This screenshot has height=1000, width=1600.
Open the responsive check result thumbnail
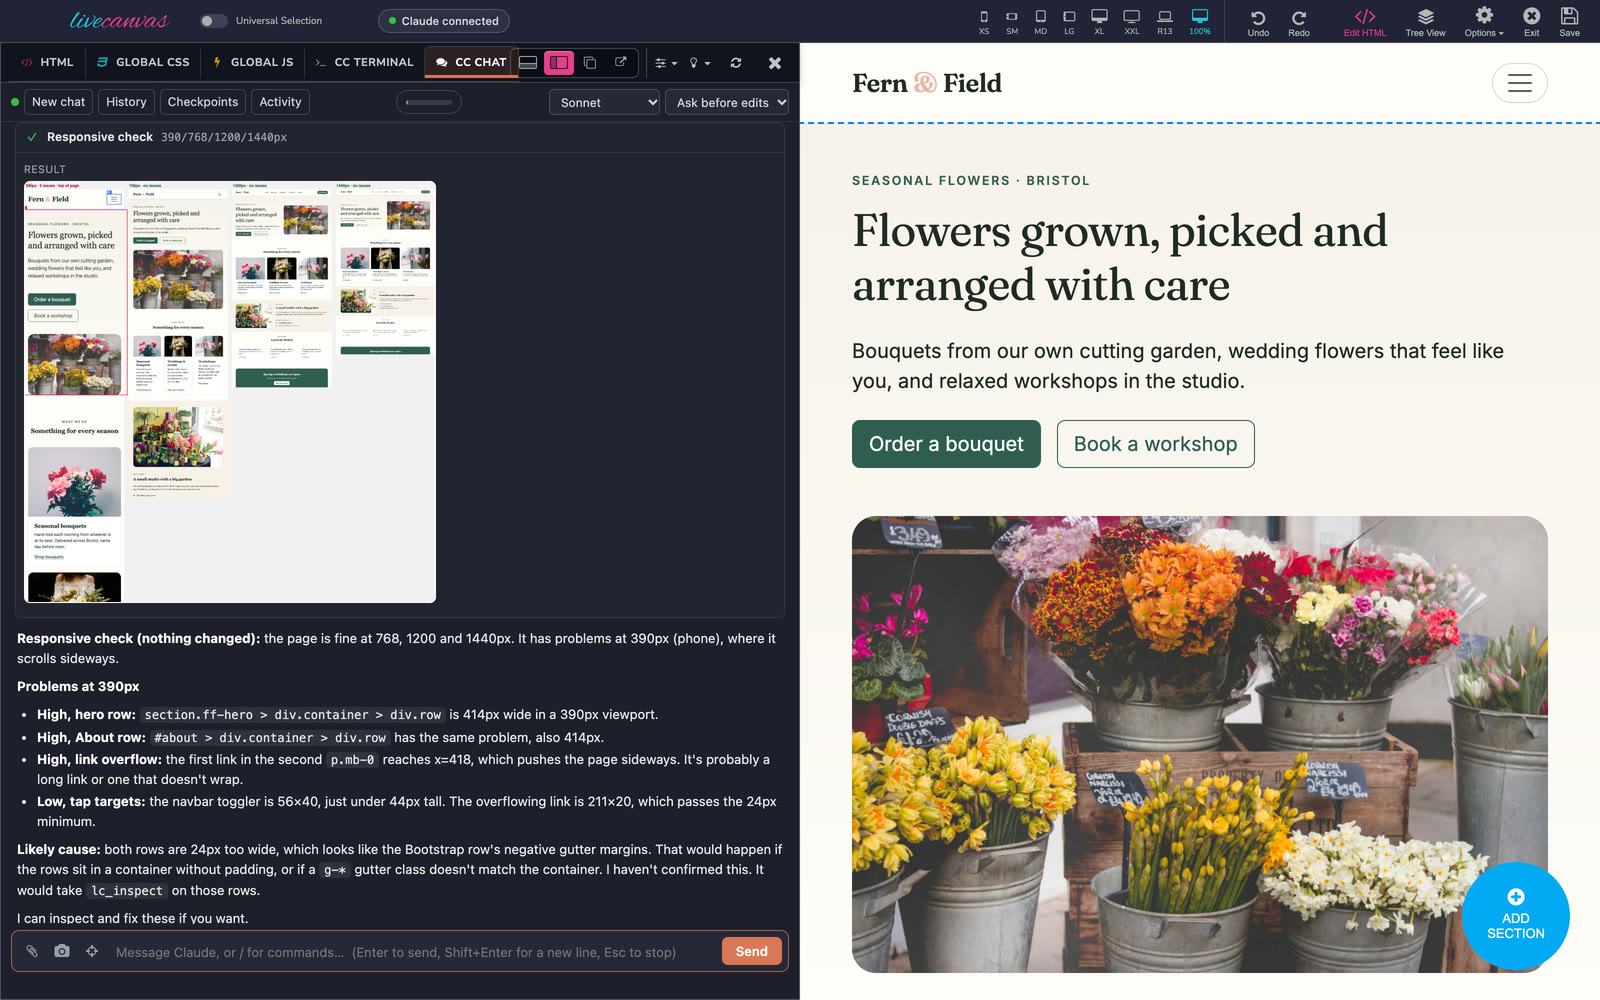[230, 392]
